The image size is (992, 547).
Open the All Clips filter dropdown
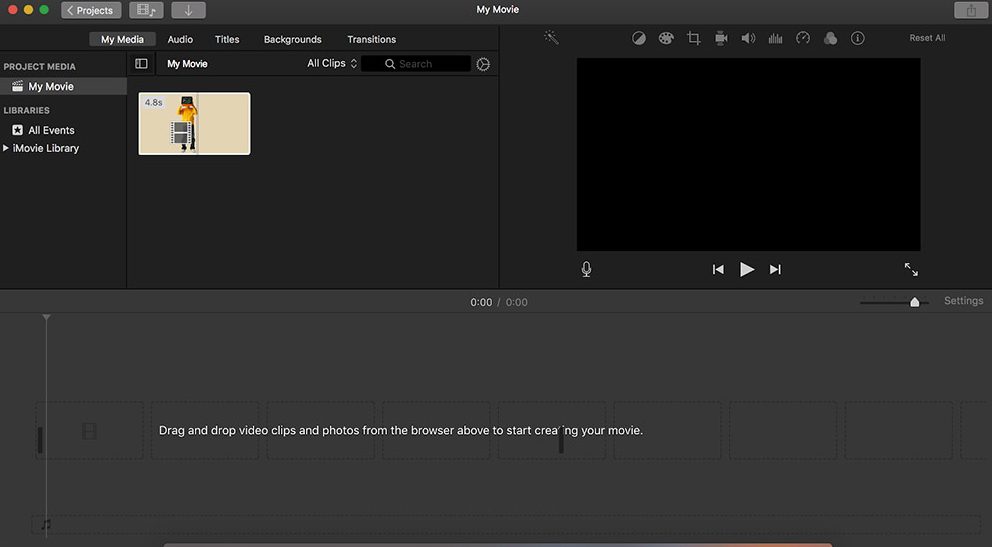[332, 63]
